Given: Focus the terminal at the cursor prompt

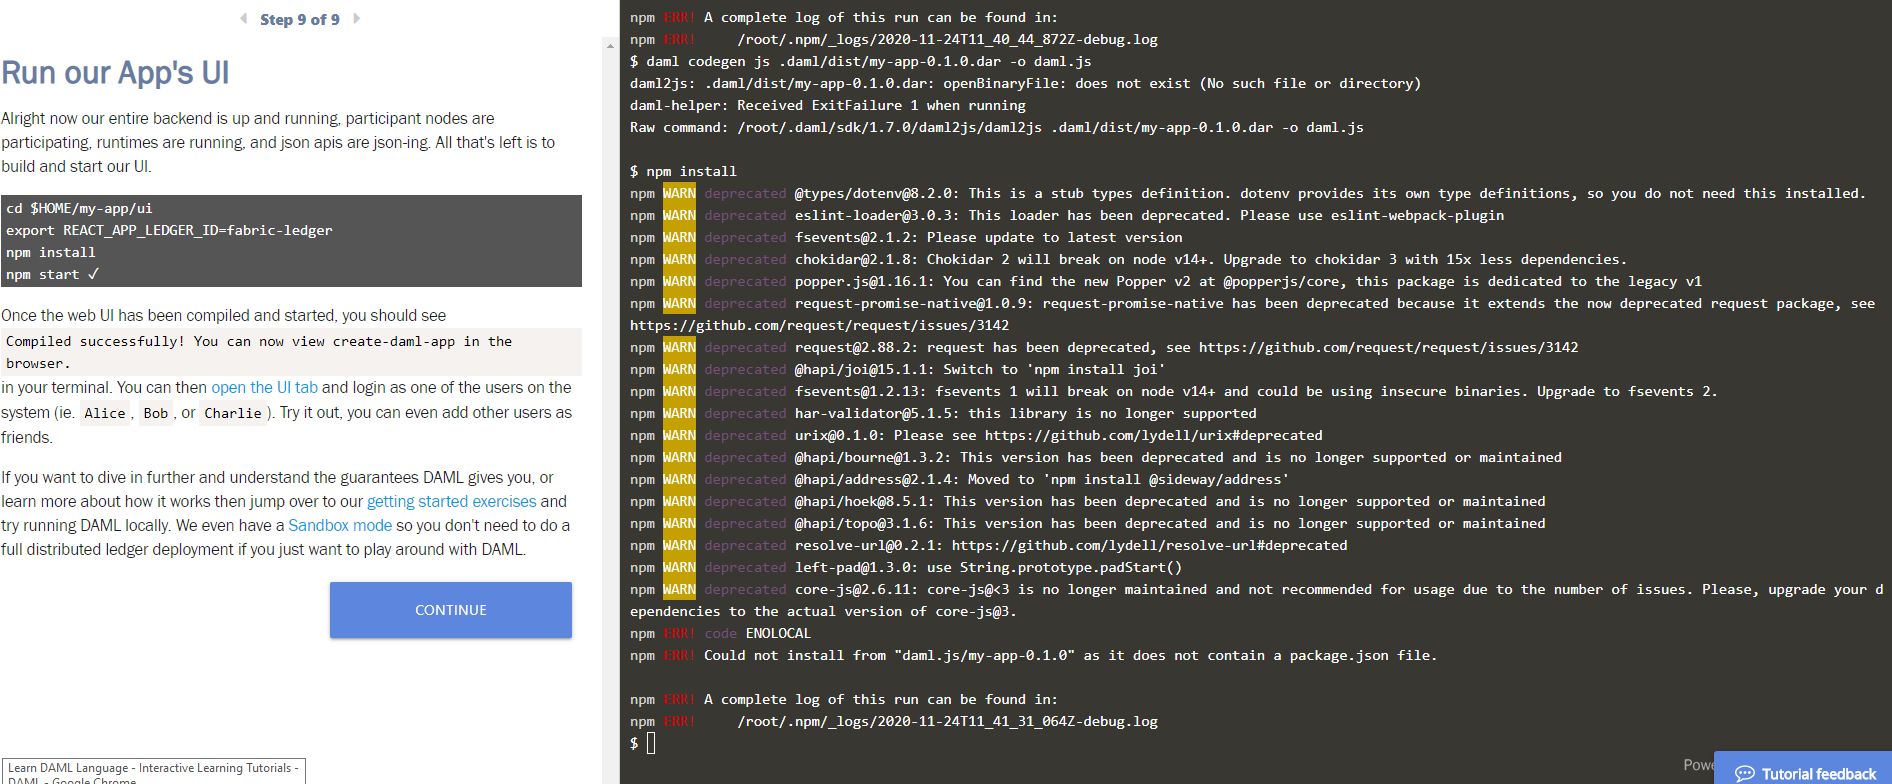Looking at the screenshot, I should click(x=651, y=743).
